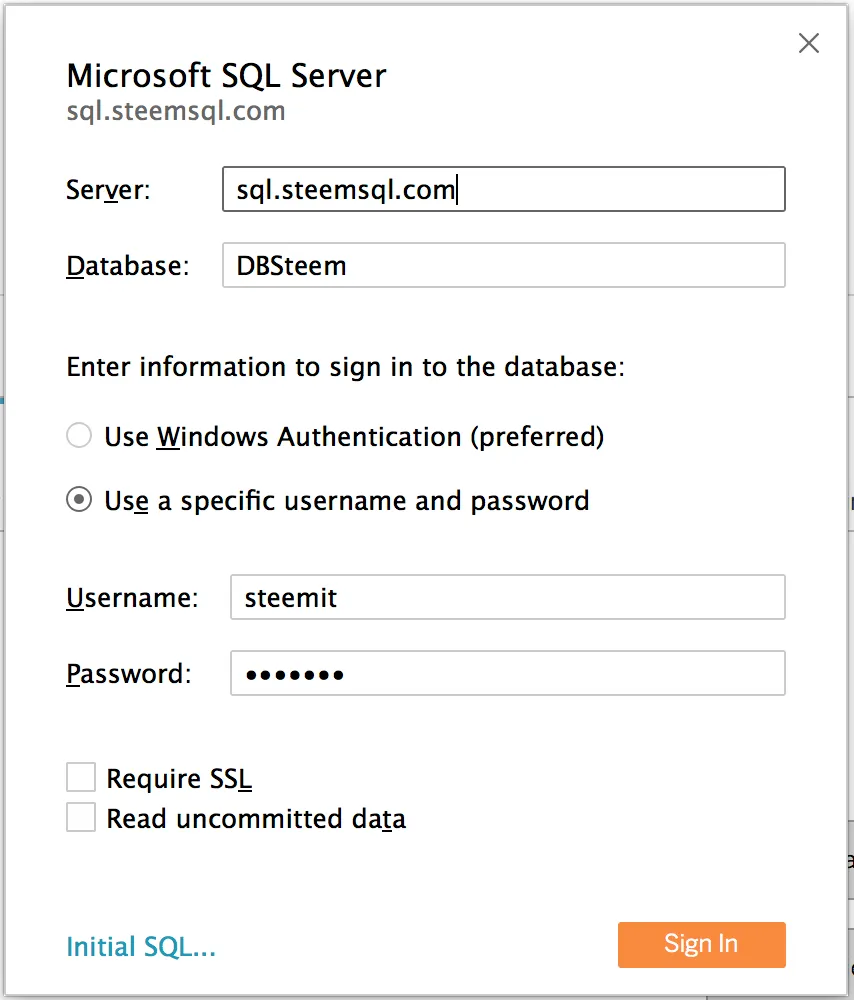This screenshot has height=1000, width=854.
Task: Close the Microsoft SQL Server dialog
Action: click(x=809, y=43)
